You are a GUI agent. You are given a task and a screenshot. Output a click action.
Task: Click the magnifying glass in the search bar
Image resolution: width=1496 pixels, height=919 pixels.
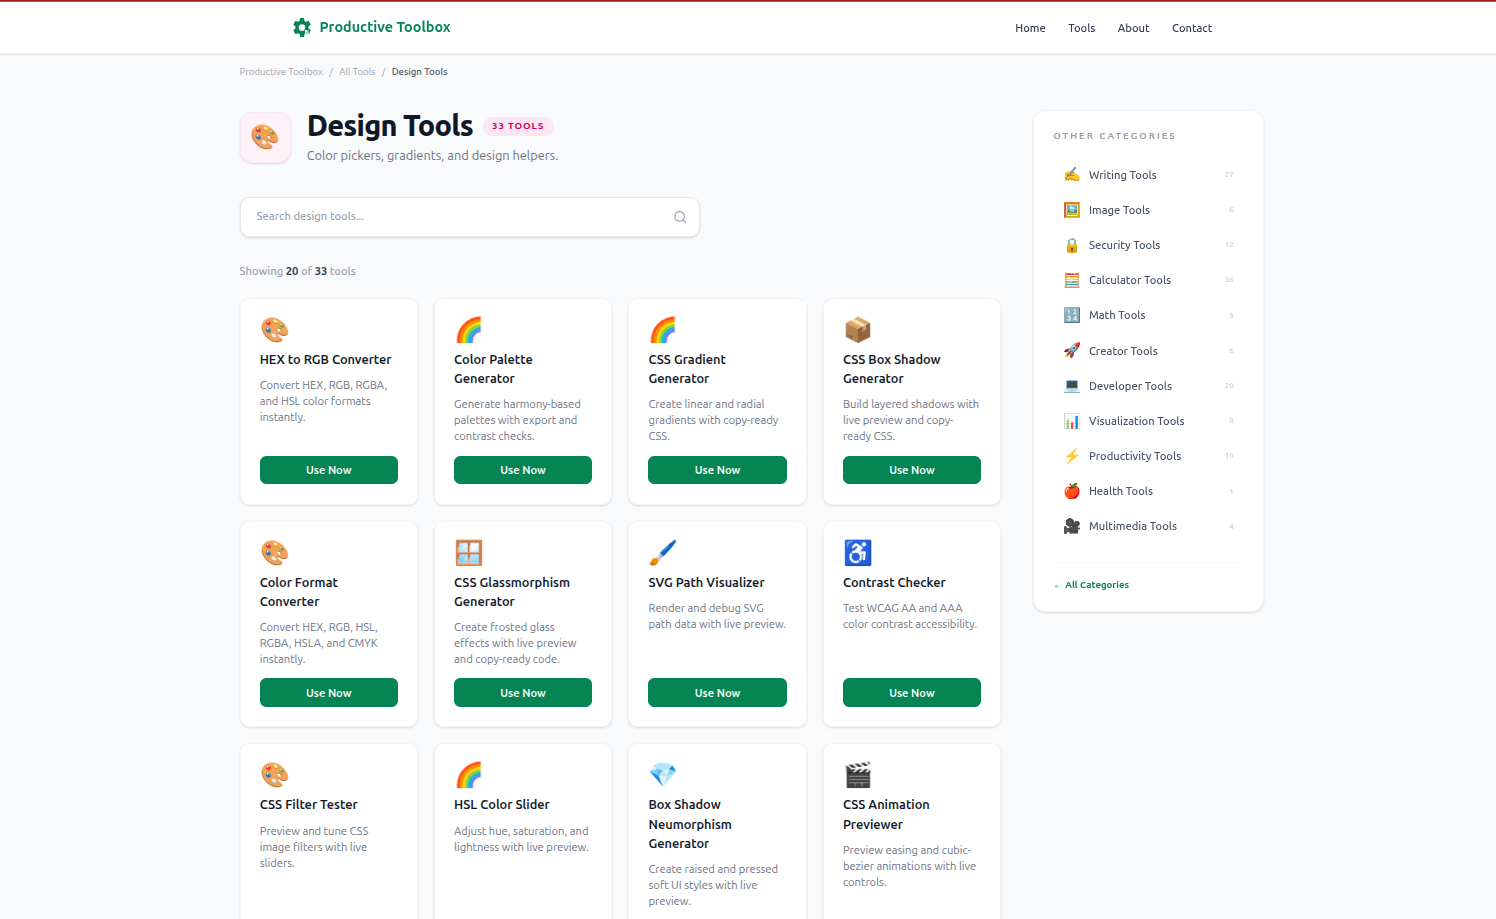click(x=680, y=216)
